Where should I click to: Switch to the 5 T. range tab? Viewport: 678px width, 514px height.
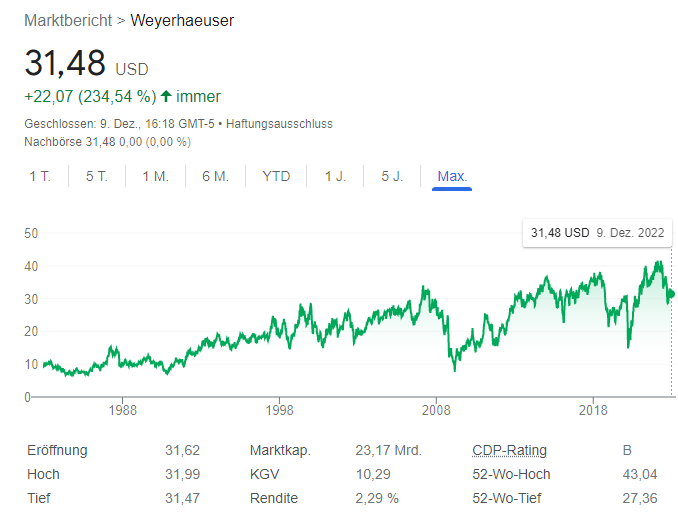(x=97, y=176)
